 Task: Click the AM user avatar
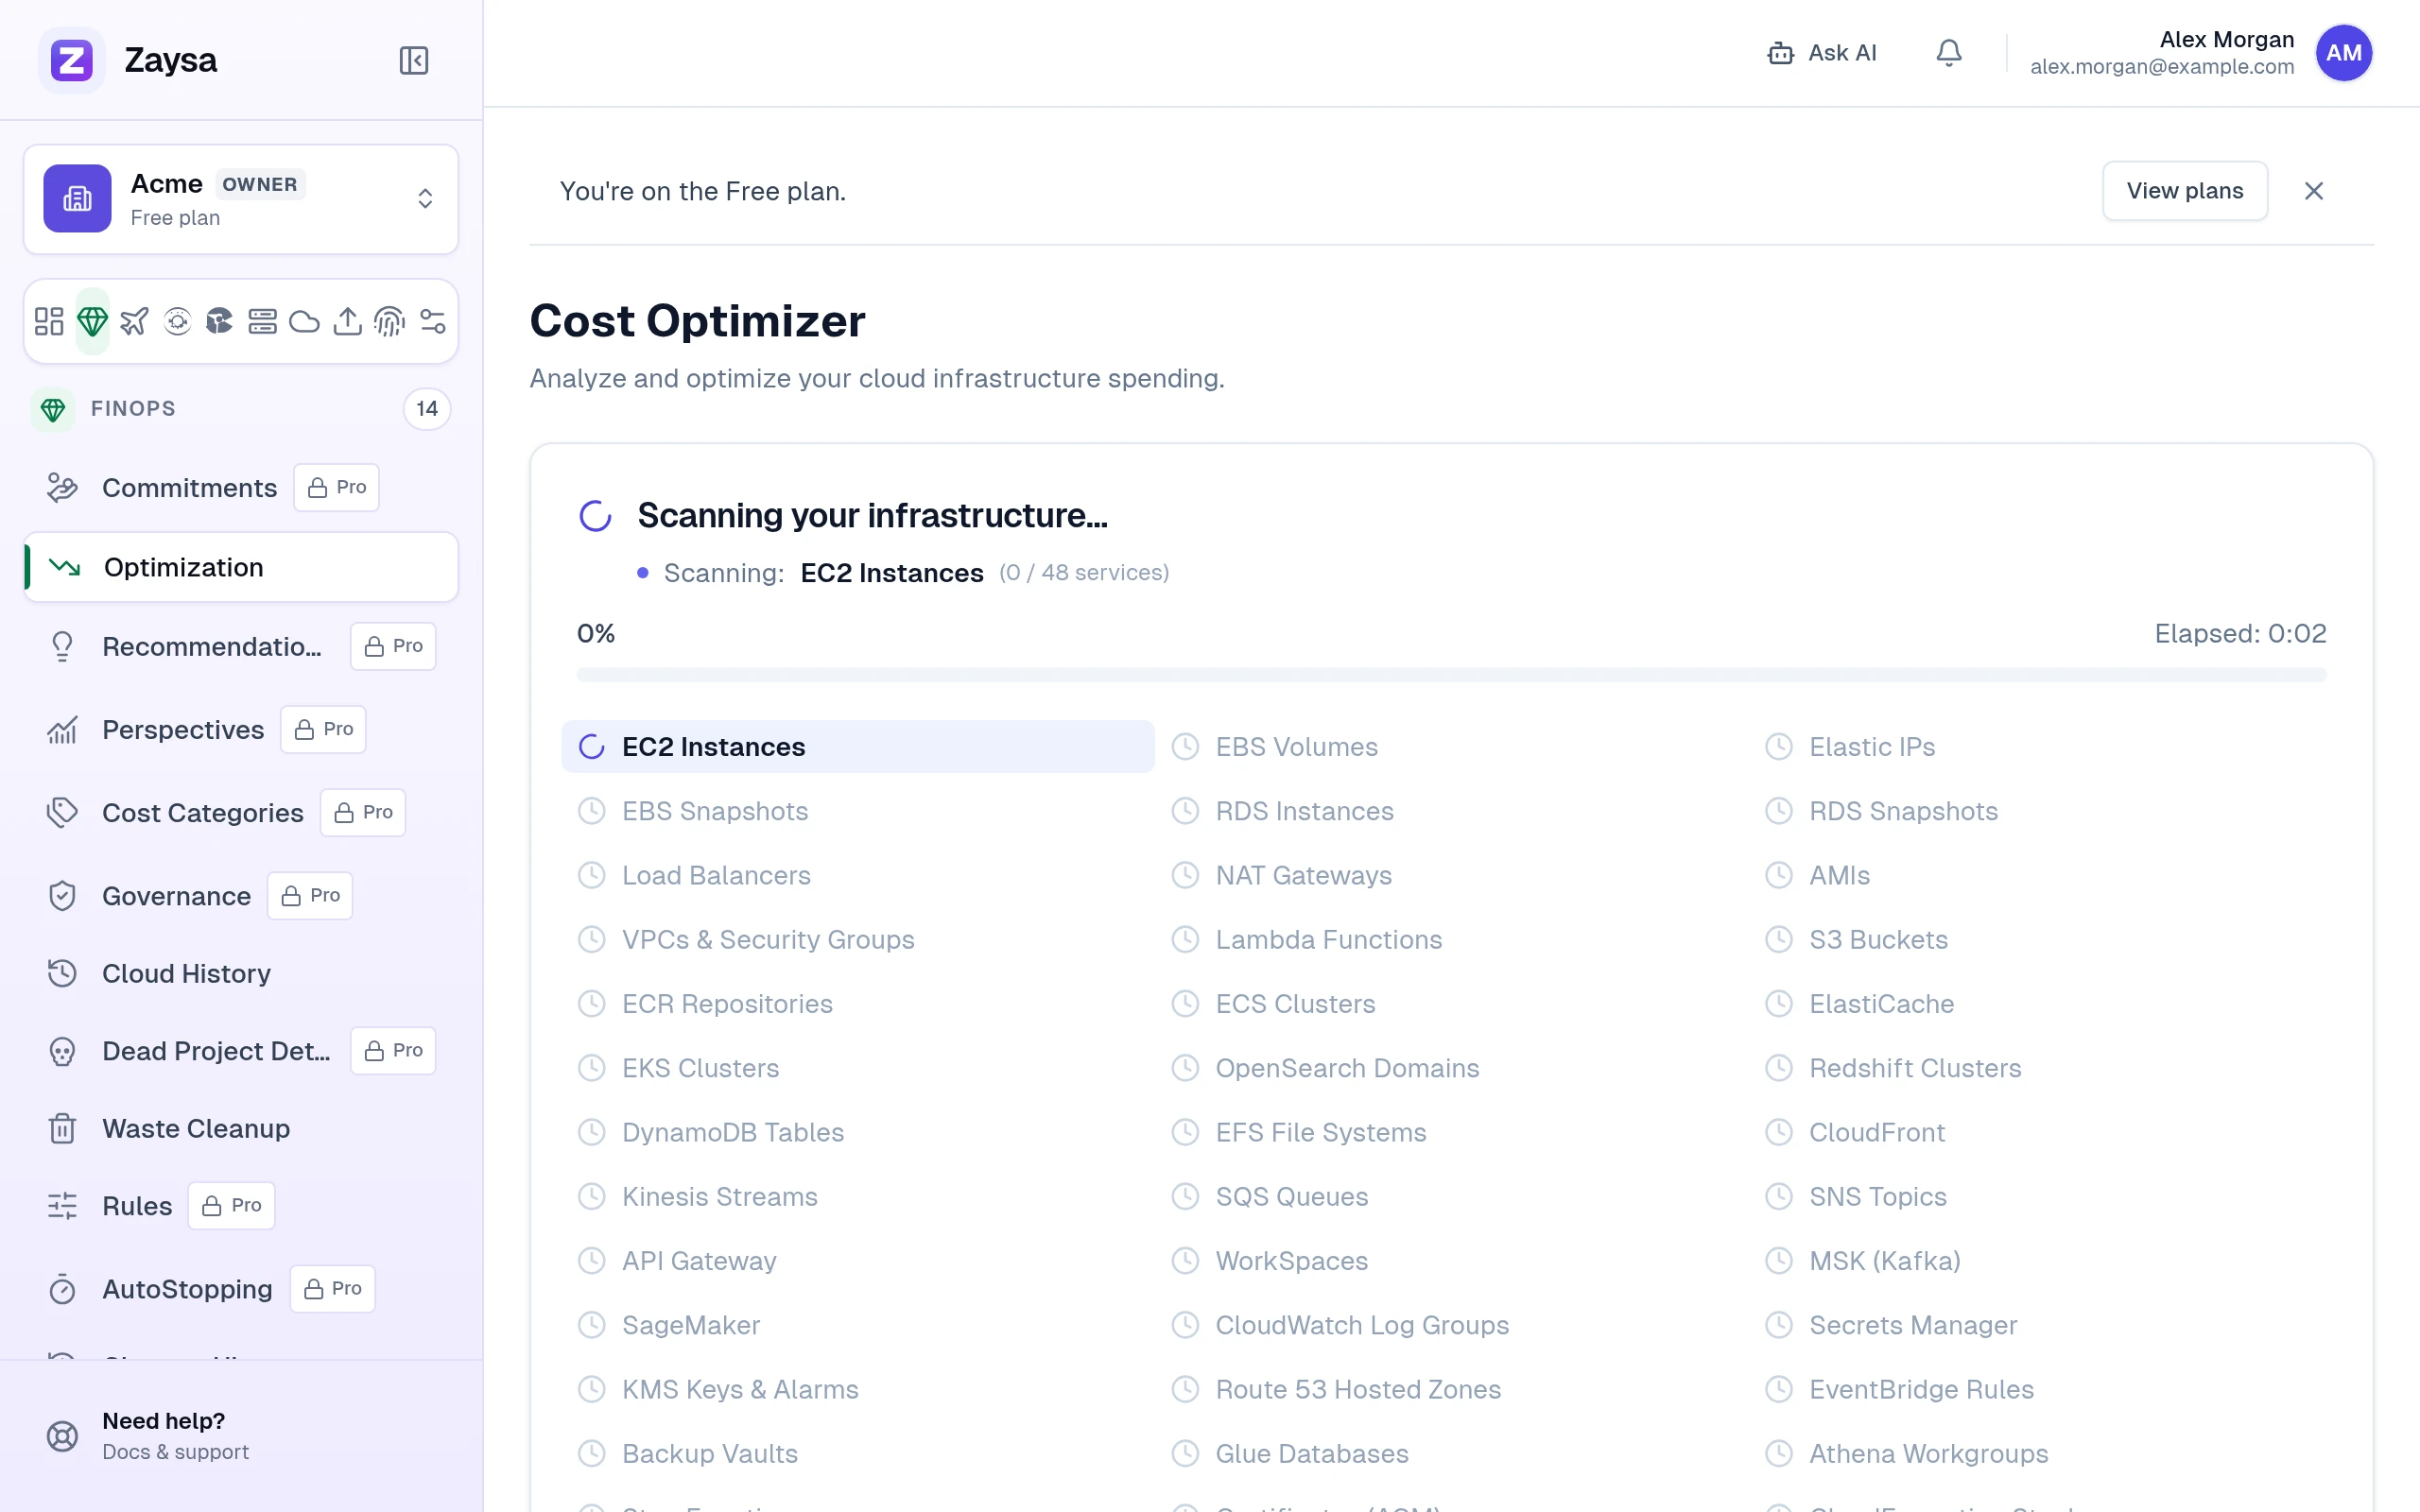click(2343, 53)
